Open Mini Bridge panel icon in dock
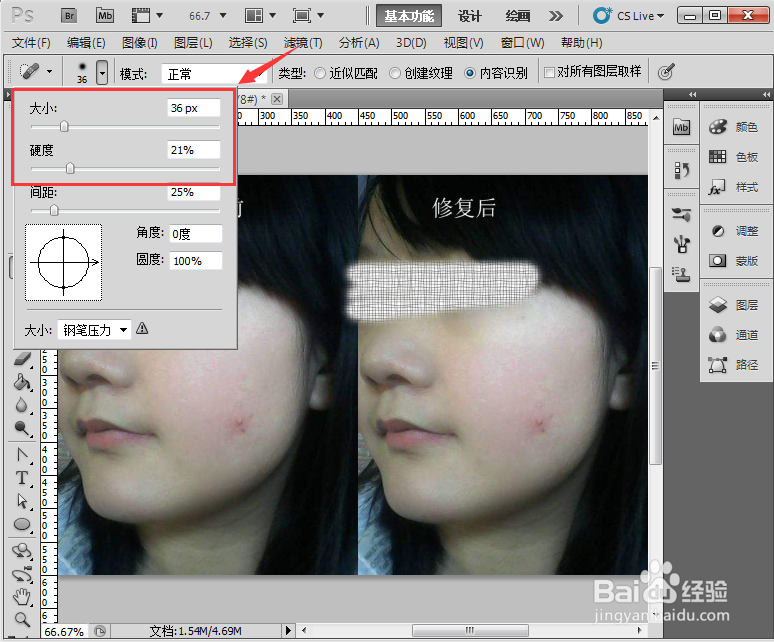This screenshot has width=774, height=642. click(681, 127)
